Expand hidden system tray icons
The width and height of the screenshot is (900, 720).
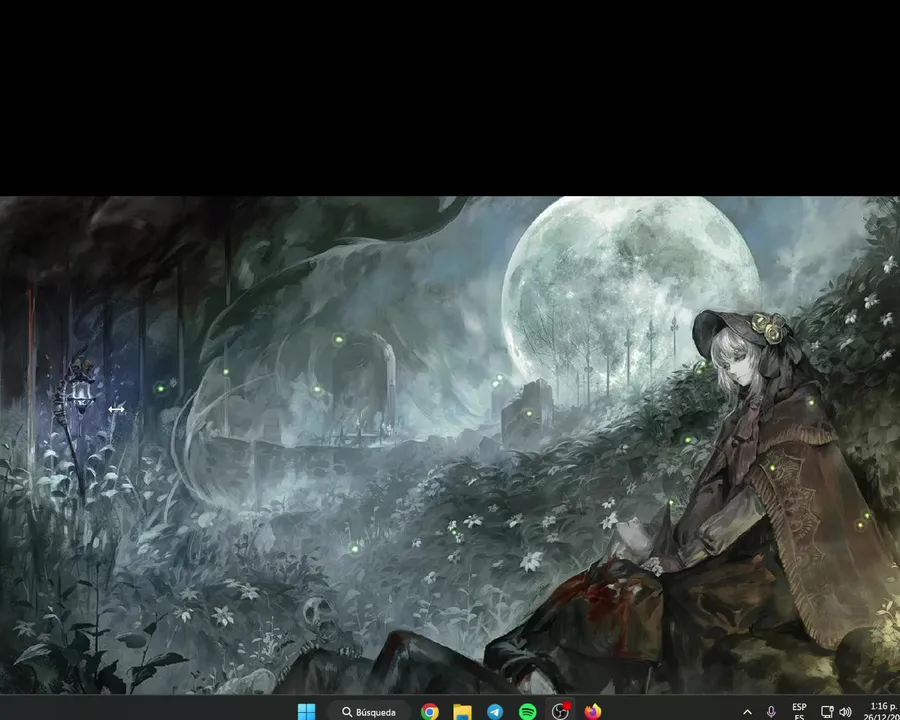[x=747, y=712]
